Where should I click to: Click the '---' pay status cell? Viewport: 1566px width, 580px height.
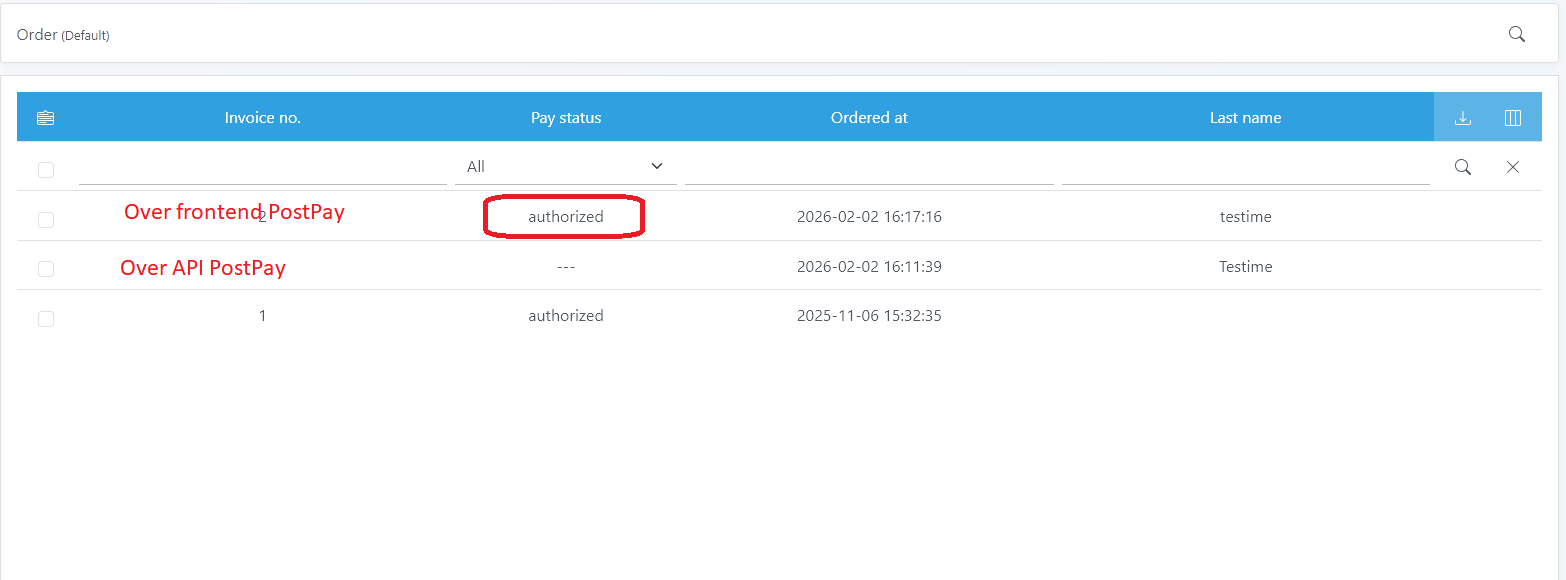tap(565, 267)
